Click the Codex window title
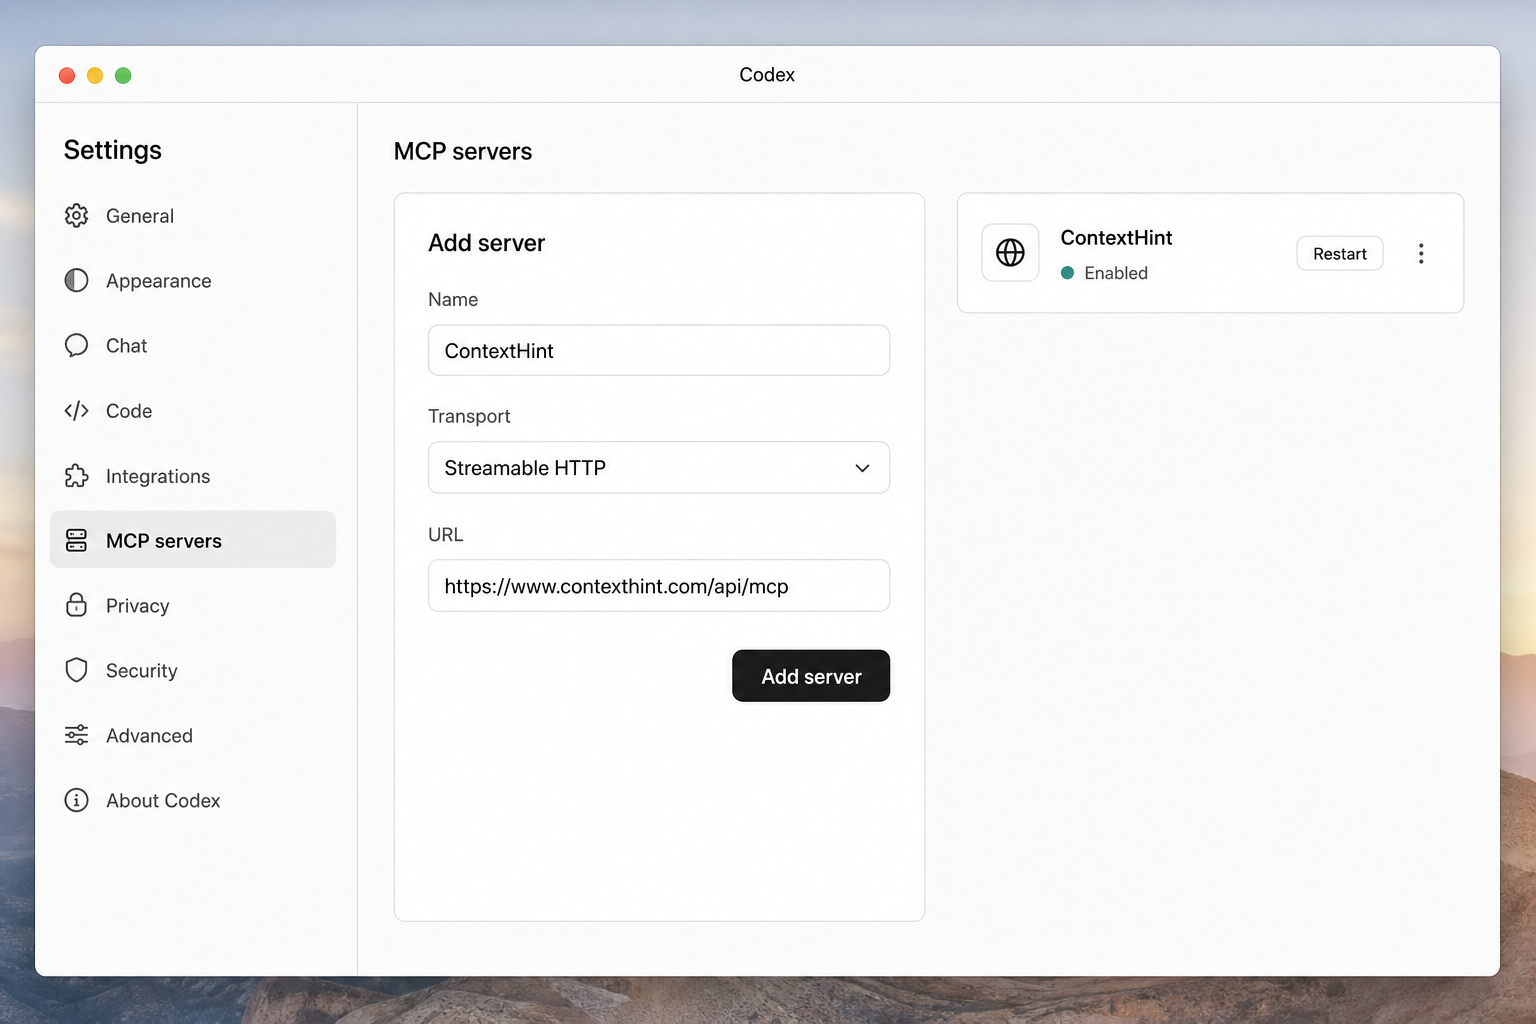Image resolution: width=1536 pixels, height=1024 pixels. [x=767, y=75]
